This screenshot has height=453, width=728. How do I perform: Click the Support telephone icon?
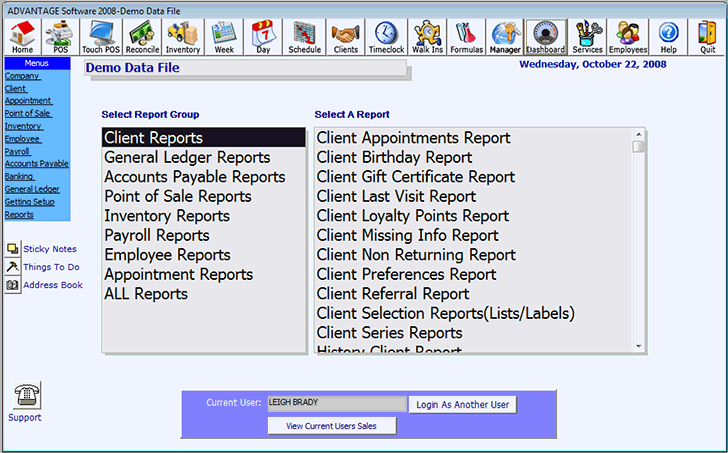26,395
